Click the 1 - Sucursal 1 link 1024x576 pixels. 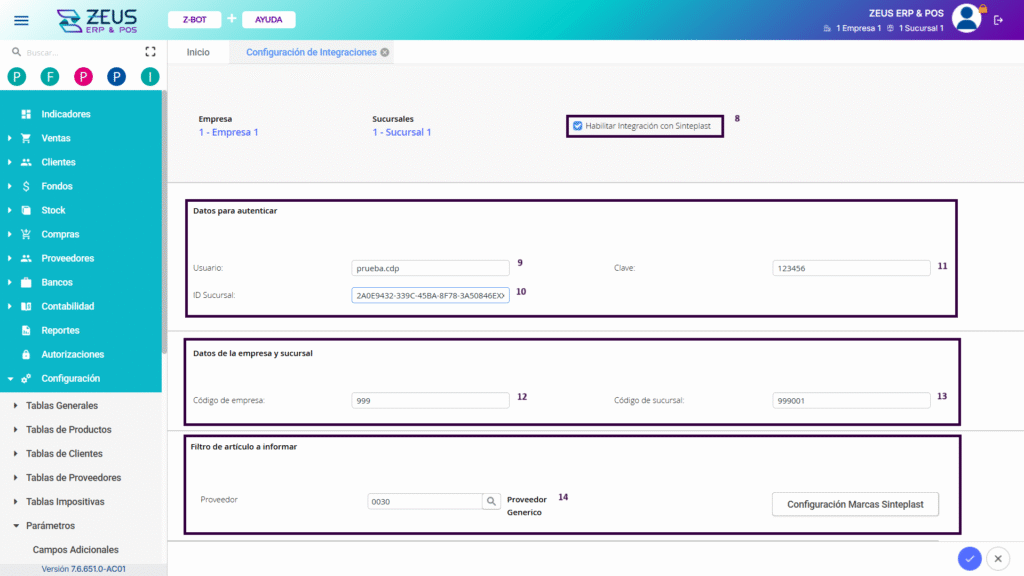coord(402,132)
